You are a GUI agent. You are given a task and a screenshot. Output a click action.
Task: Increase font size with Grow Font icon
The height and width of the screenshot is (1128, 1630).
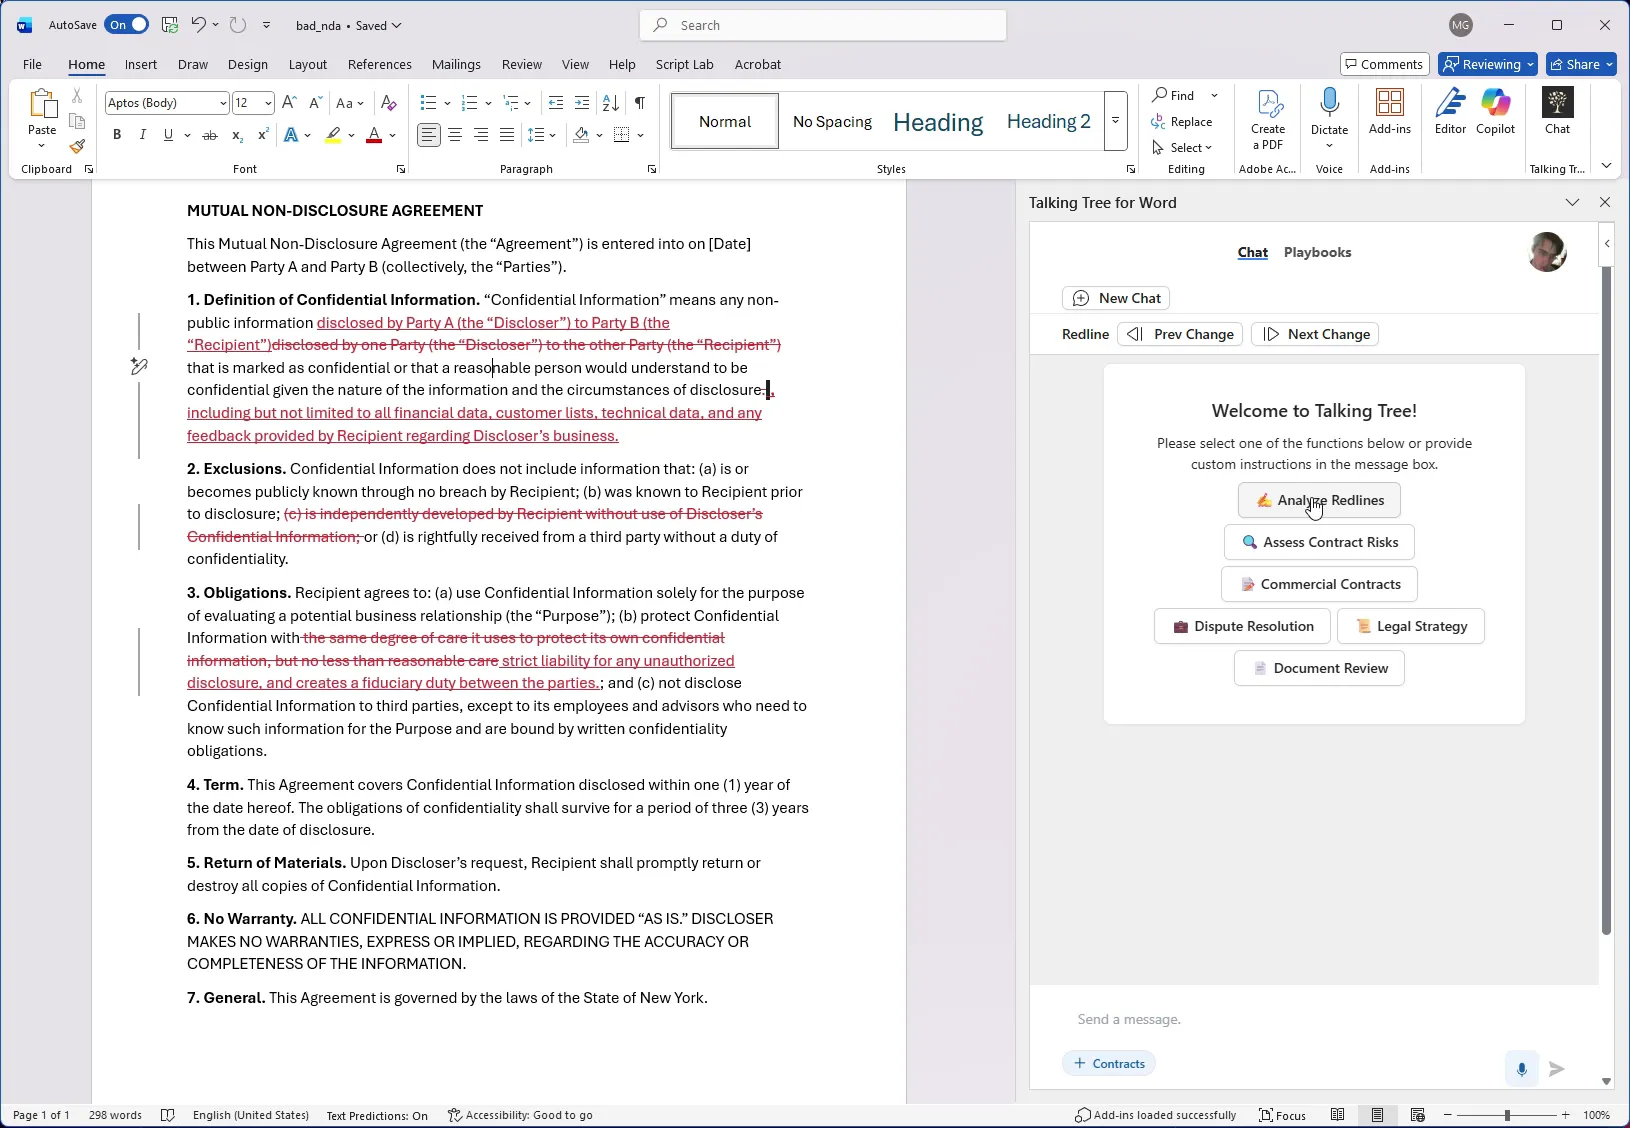point(289,103)
